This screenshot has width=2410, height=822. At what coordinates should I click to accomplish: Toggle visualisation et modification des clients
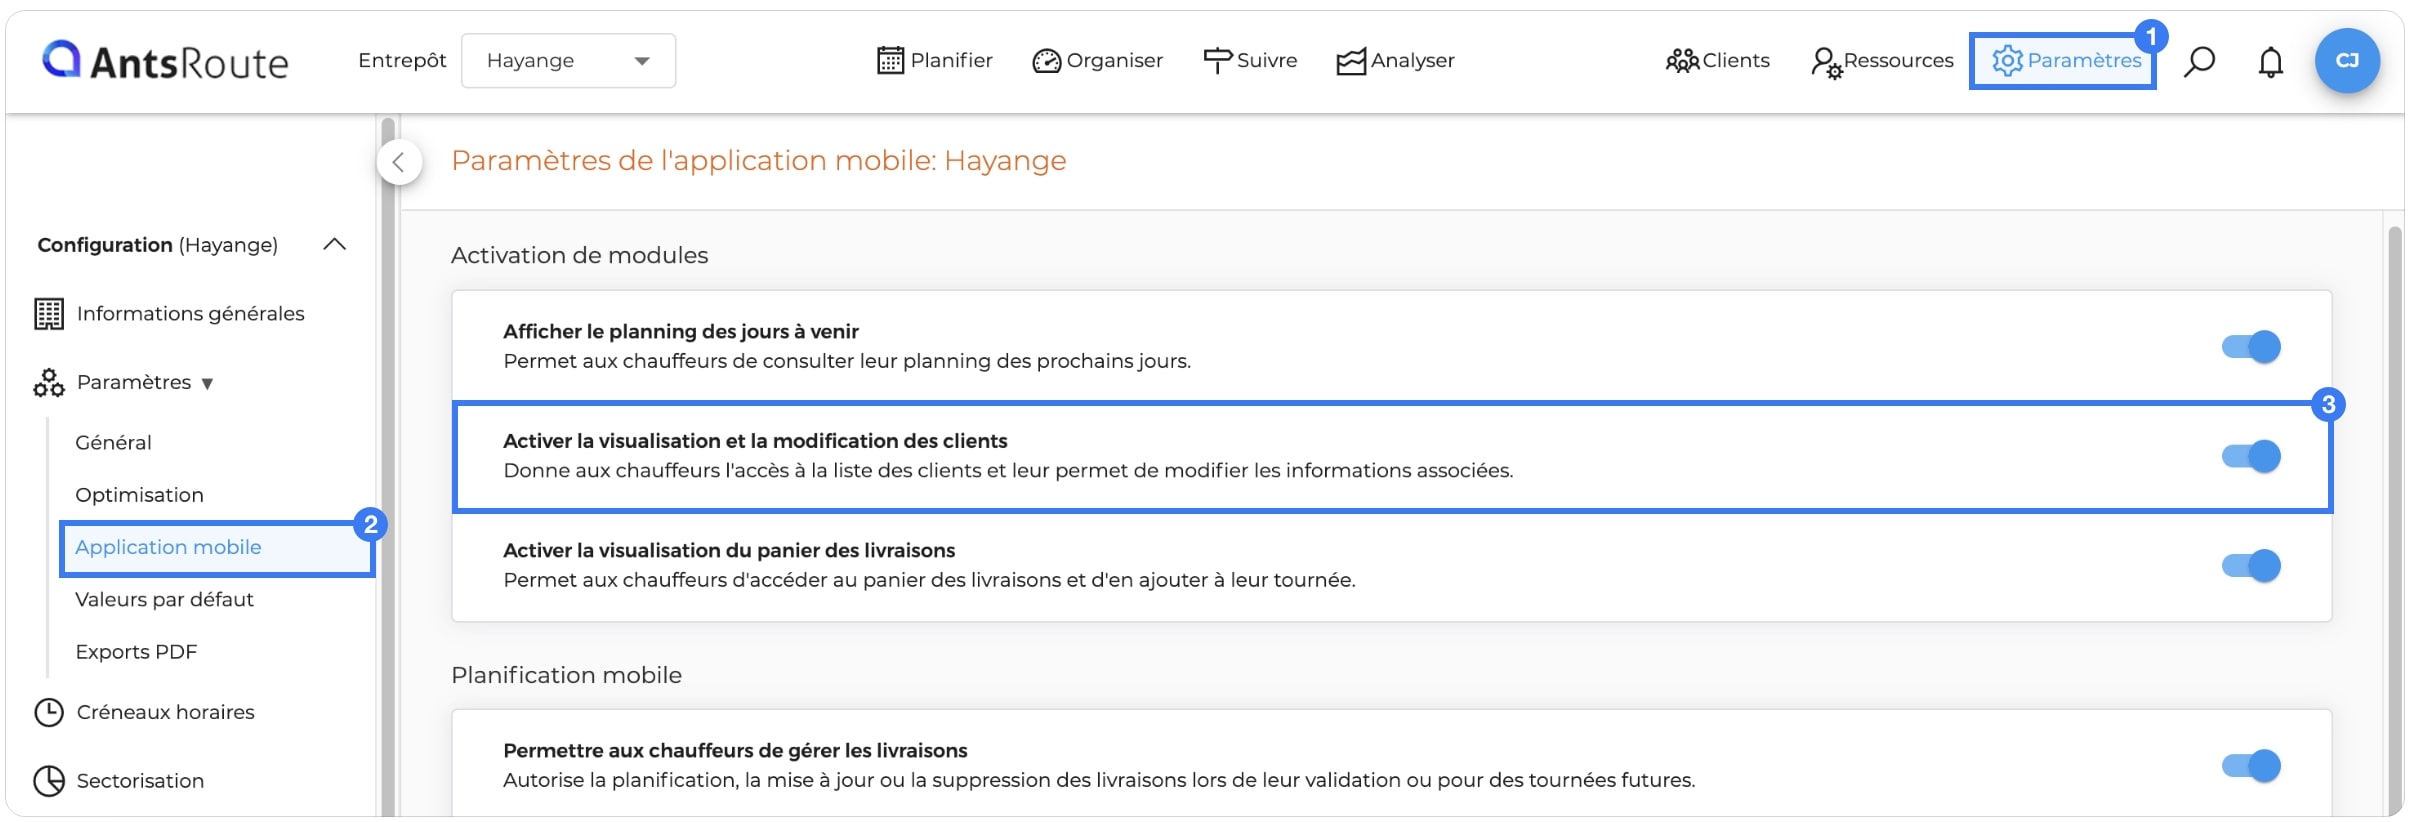(x=2251, y=456)
